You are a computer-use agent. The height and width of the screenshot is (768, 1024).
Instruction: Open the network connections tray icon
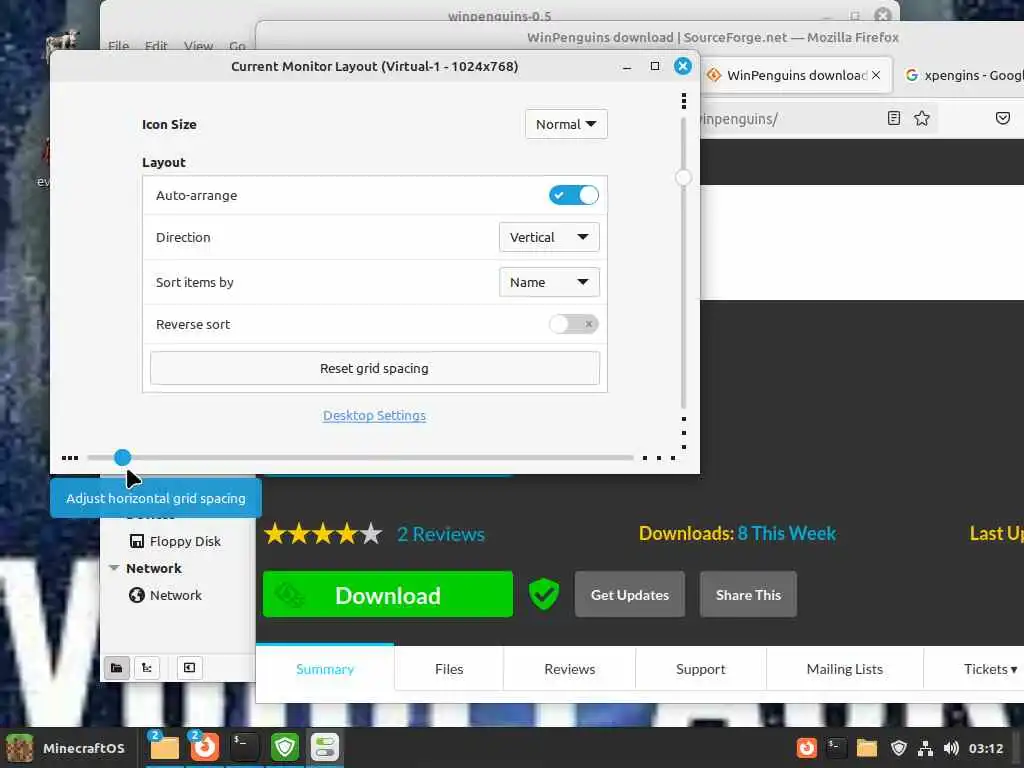click(x=925, y=748)
